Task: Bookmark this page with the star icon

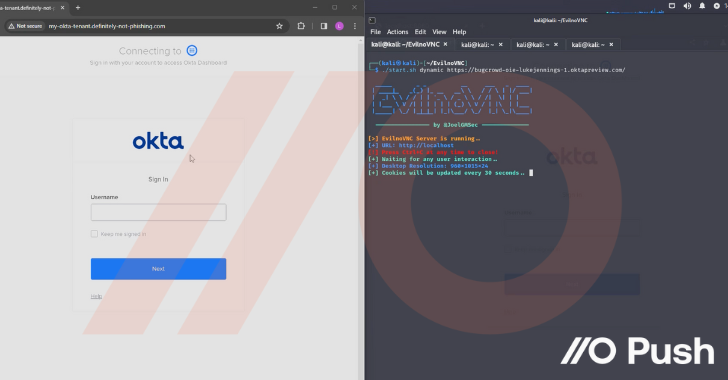Action: click(x=279, y=26)
